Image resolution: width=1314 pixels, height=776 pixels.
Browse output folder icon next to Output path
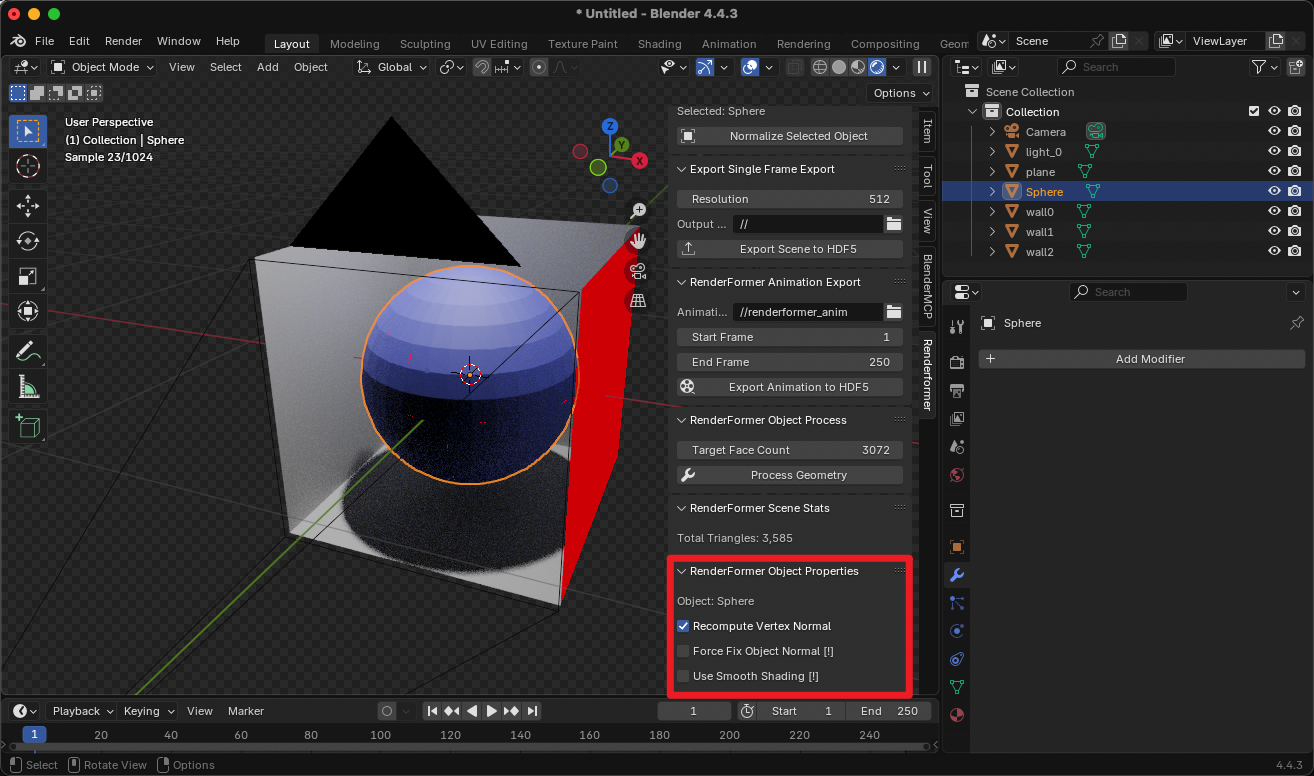(x=894, y=224)
